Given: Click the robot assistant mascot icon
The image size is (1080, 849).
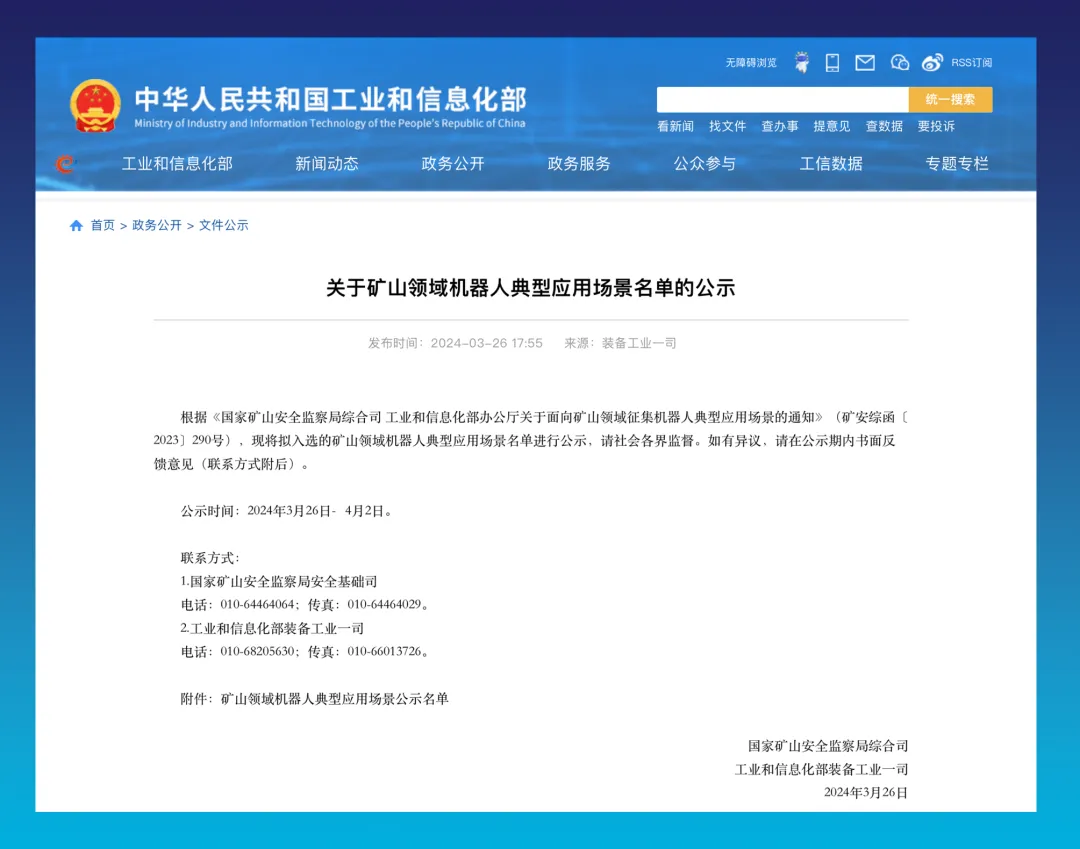Looking at the screenshot, I should [801, 61].
